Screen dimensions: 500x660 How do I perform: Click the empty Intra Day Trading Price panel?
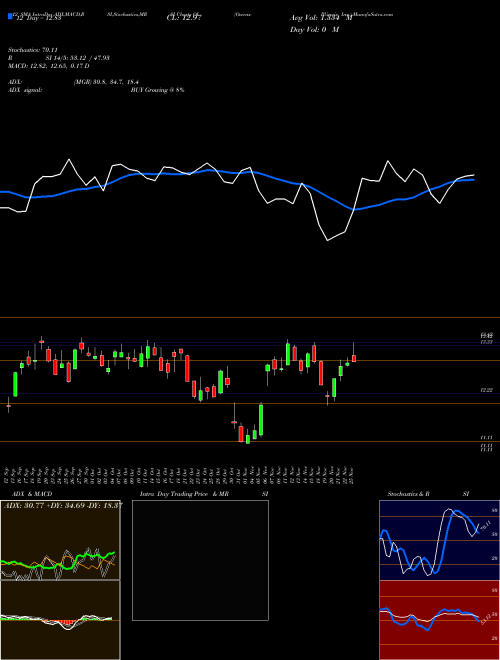tap(200, 560)
